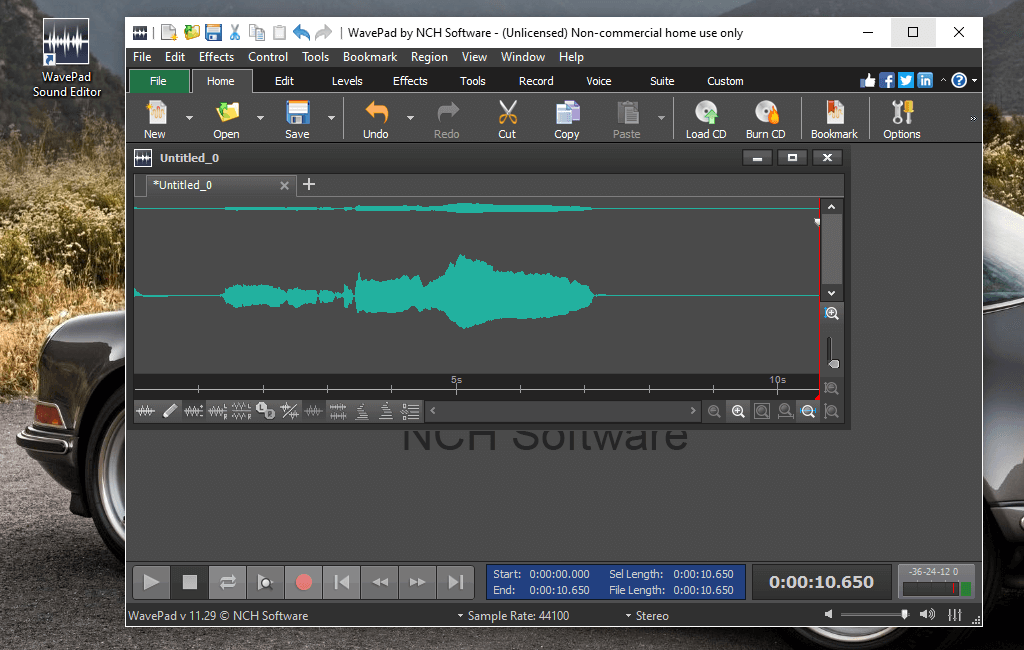
Task: Undo the last action via the ribbon Undo button
Action: coord(376,120)
